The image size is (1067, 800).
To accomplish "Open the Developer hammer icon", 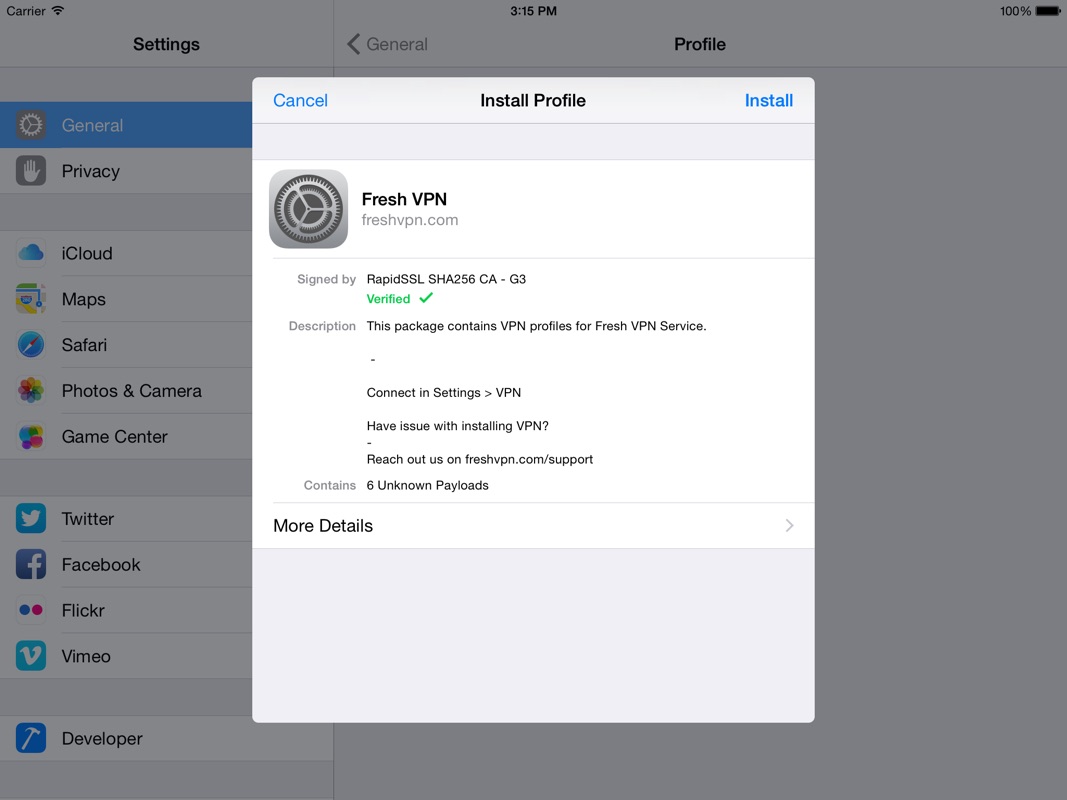I will [x=31, y=738].
